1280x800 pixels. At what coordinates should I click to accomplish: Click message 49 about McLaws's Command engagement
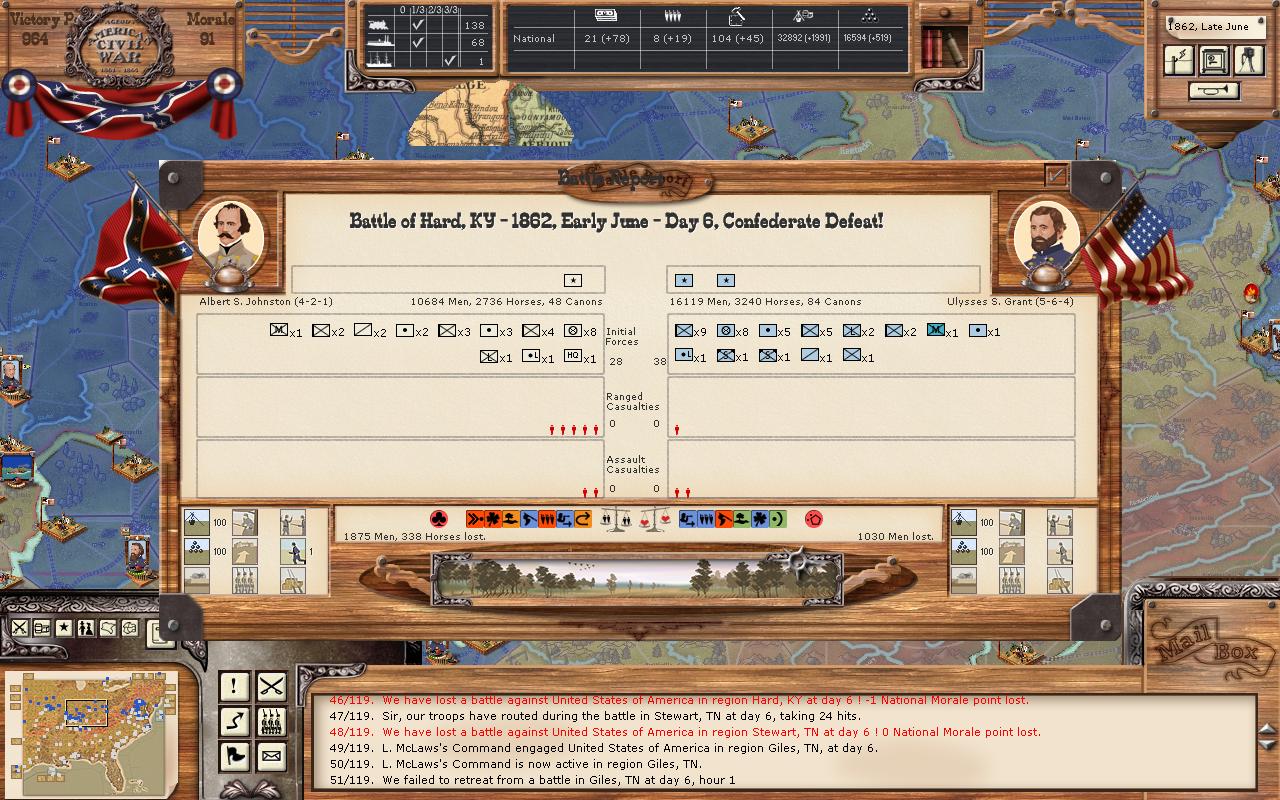[x=630, y=748]
